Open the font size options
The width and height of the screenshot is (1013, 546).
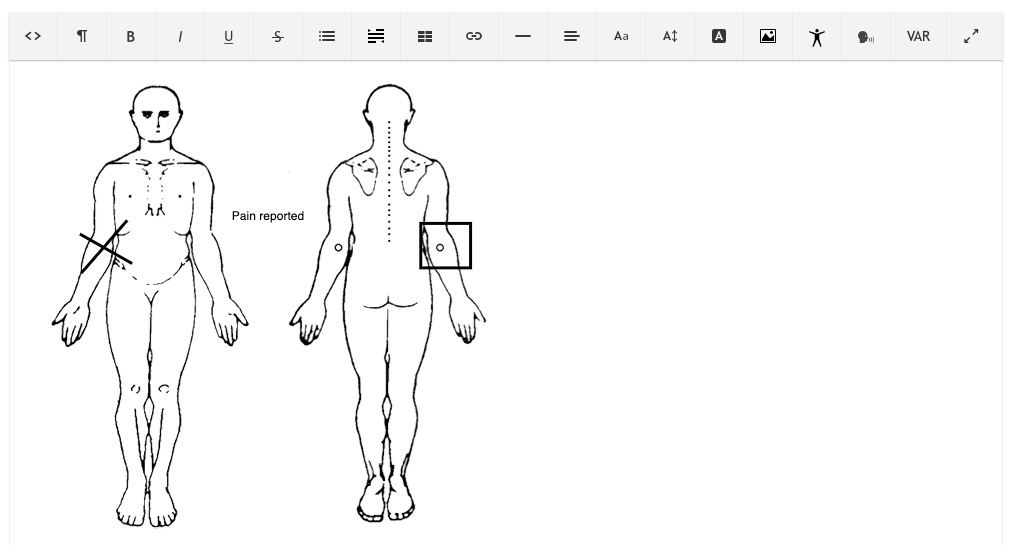(670, 36)
